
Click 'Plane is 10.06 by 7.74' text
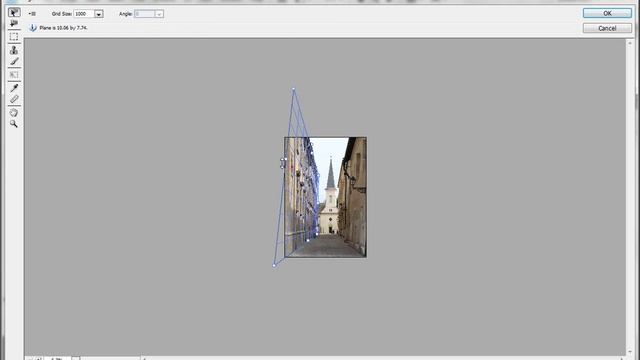coord(63,28)
